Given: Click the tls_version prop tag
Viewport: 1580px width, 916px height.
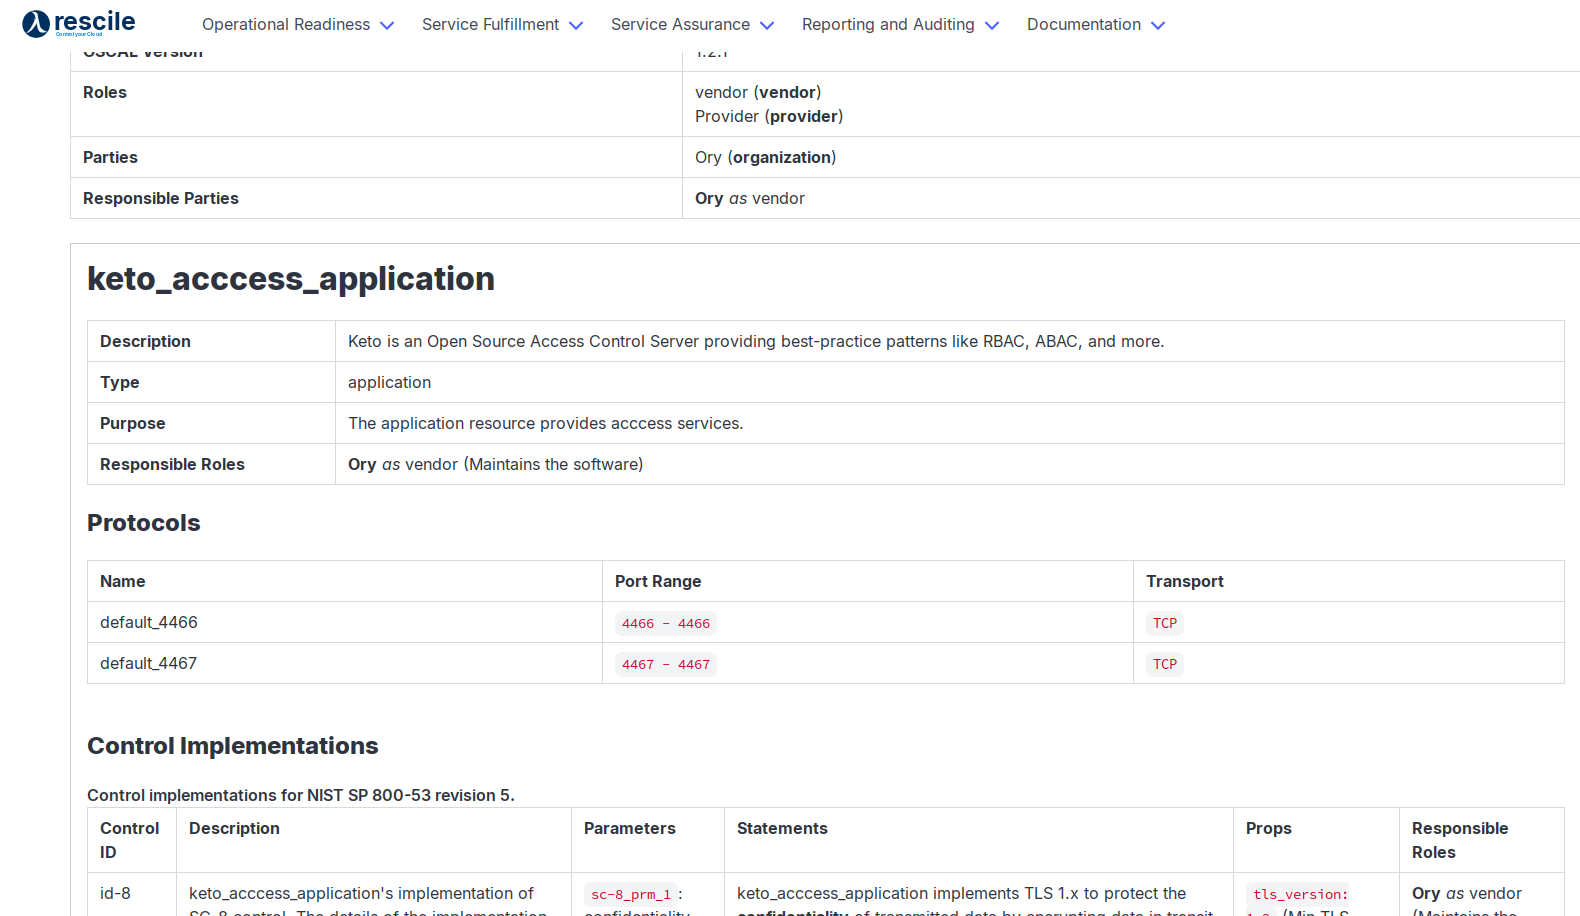Looking at the screenshot, I should click(1299, 895).
